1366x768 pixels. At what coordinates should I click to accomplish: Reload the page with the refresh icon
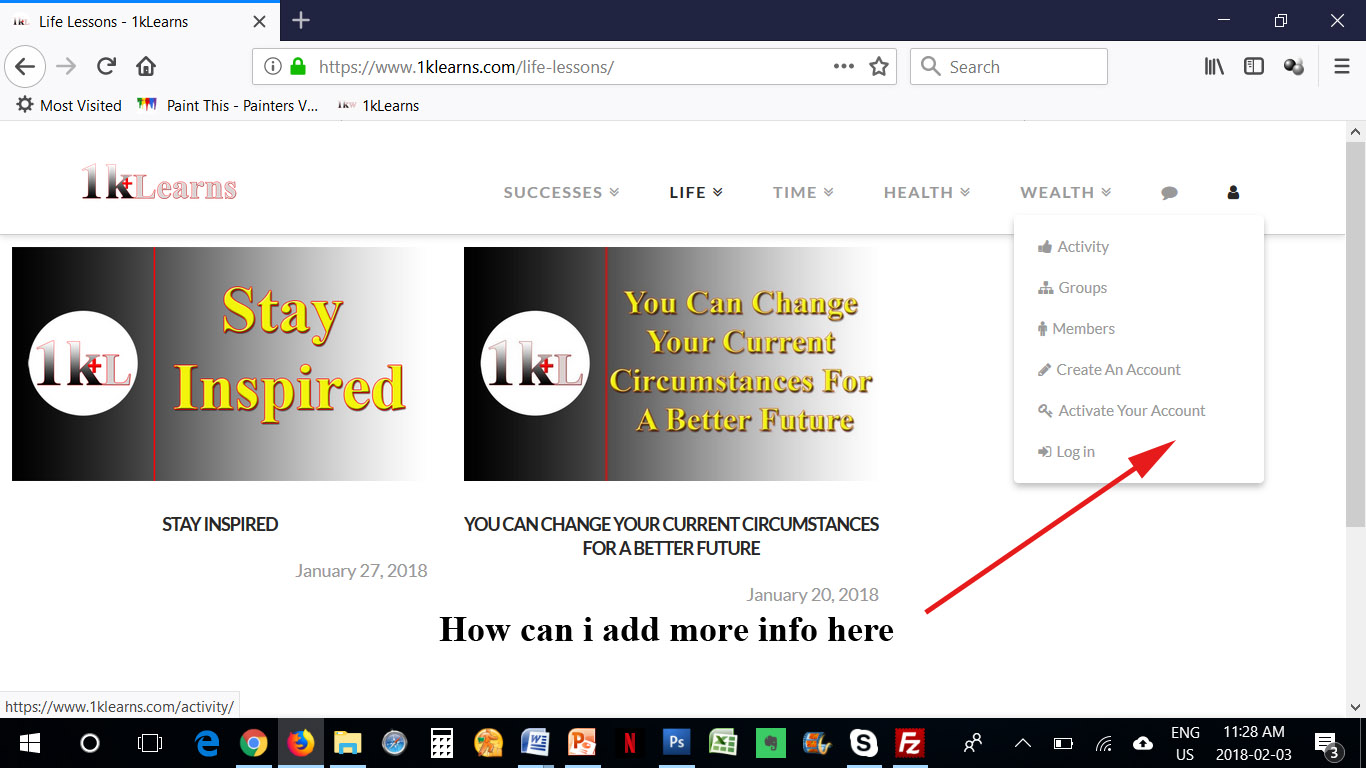pos(106,67)
